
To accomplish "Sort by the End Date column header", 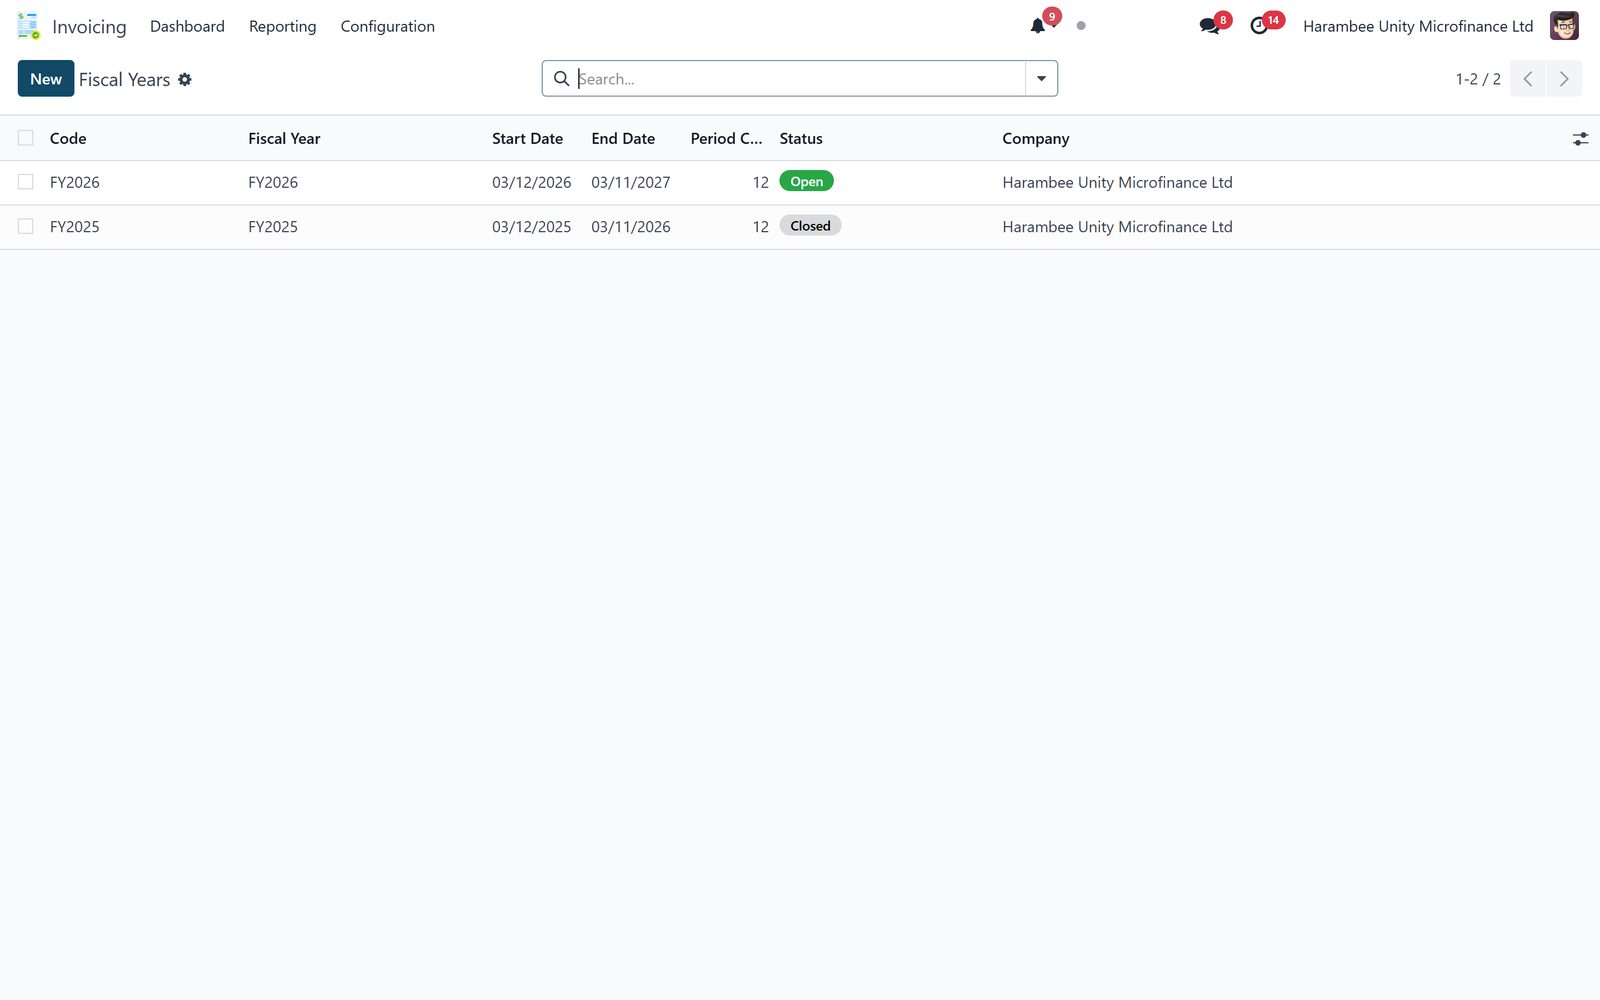I will [623, 138].
